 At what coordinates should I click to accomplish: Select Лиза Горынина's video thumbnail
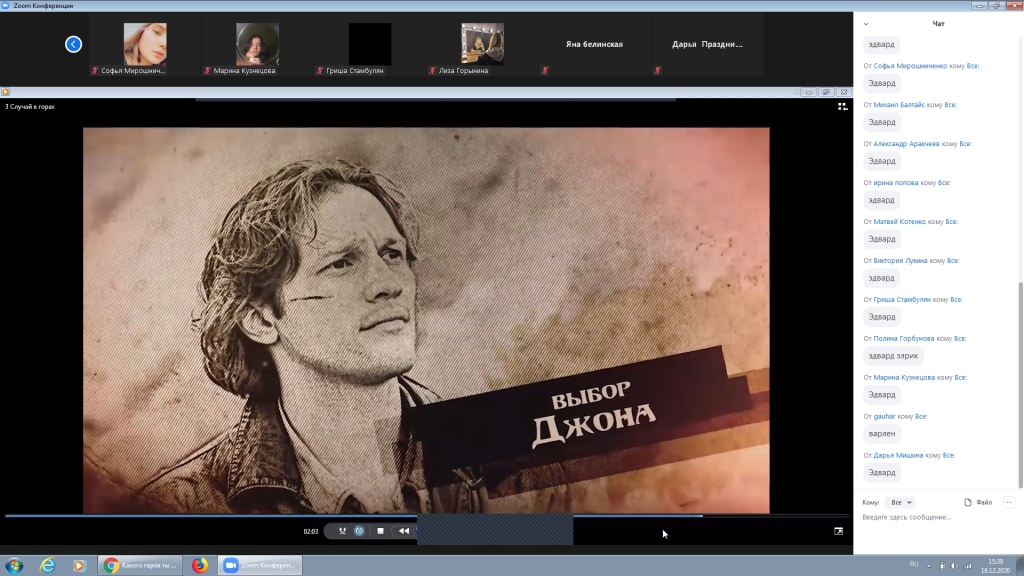[x=482, y=44]
